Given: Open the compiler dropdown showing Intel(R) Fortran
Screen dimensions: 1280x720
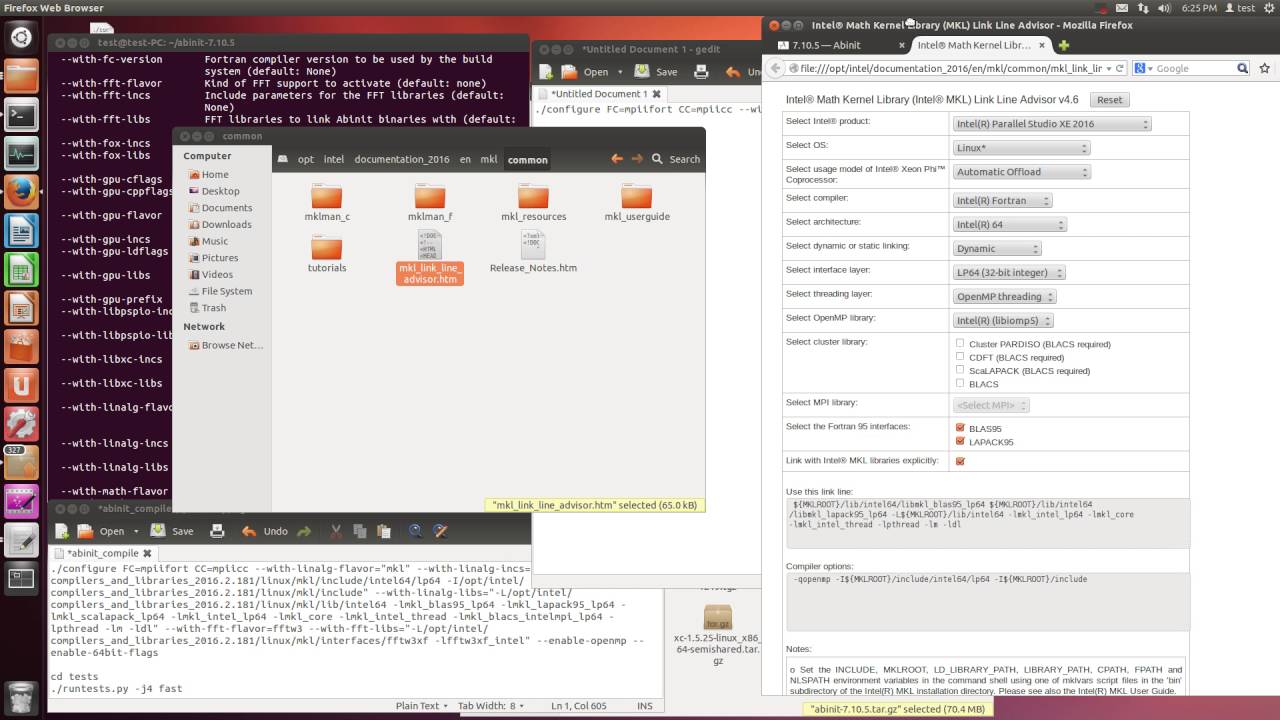Looking at the screenshot, I should [x=1002, y=200].
